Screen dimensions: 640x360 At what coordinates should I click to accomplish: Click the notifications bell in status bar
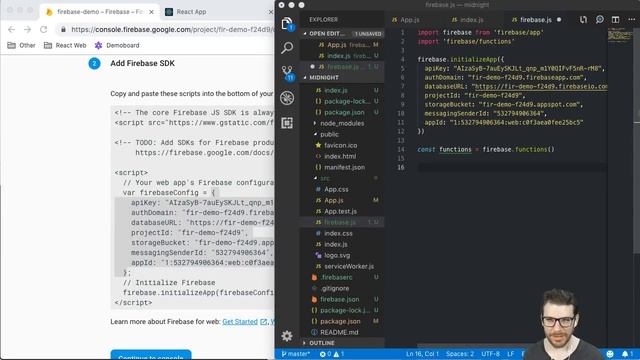[627, 354]
